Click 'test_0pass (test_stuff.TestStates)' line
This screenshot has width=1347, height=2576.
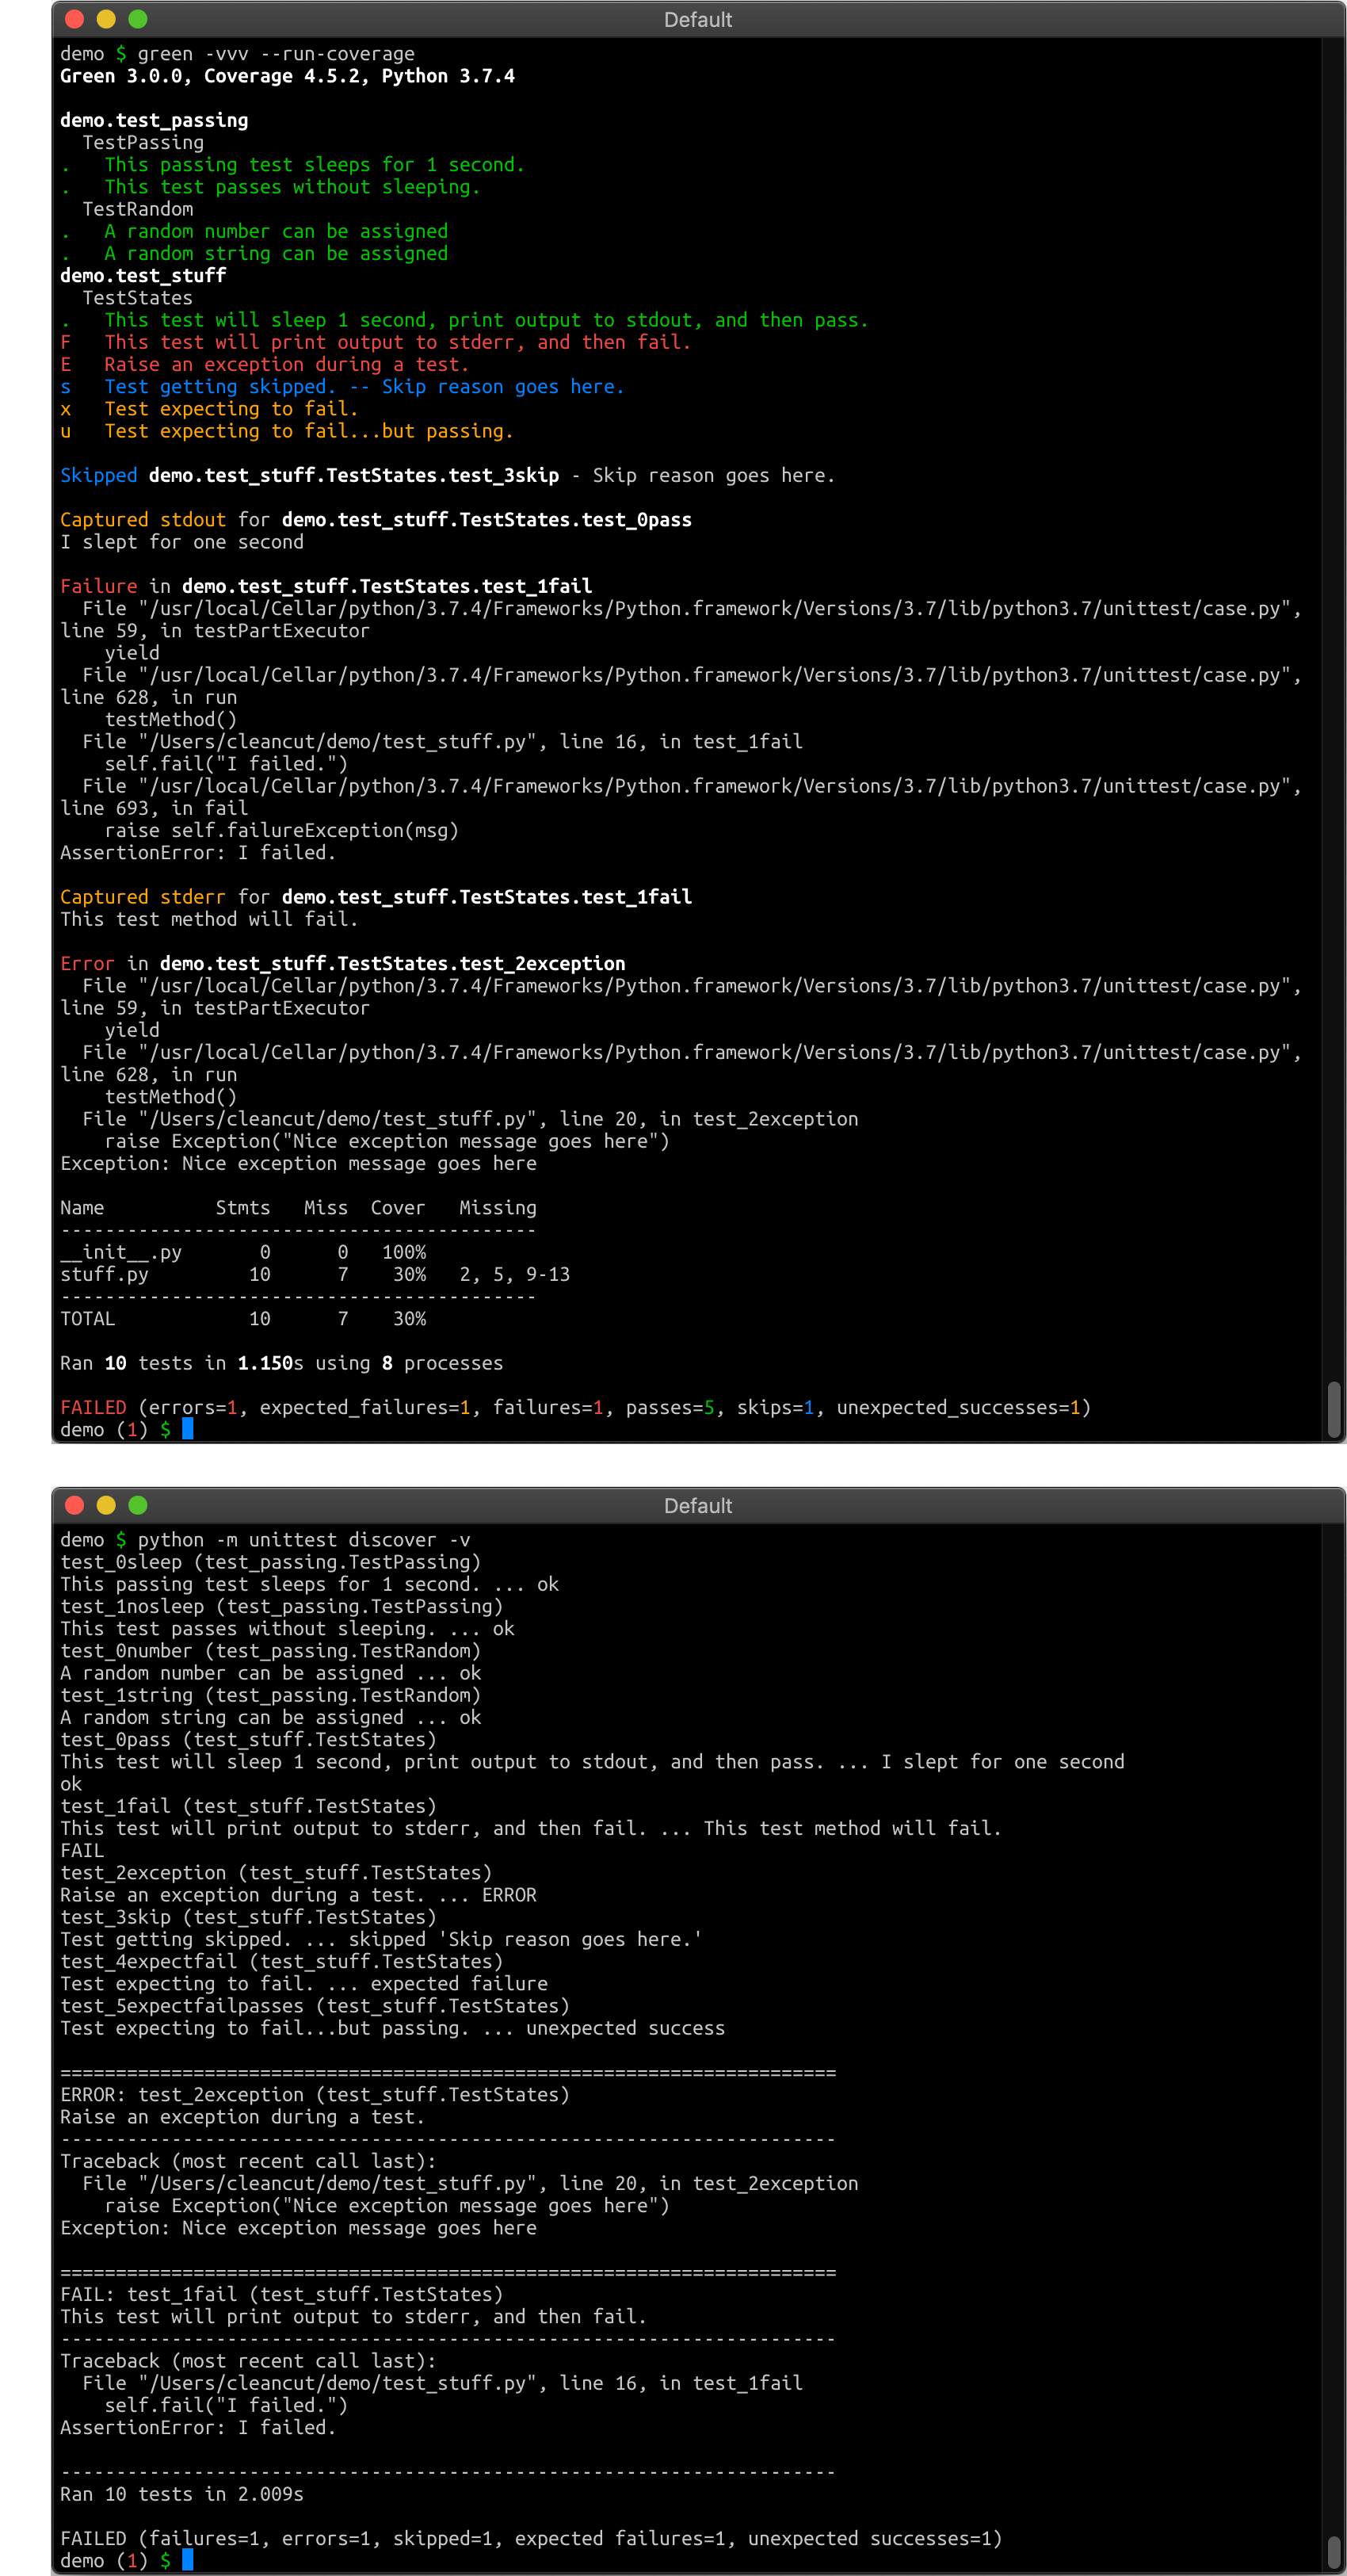click(x=248, y=1739)
